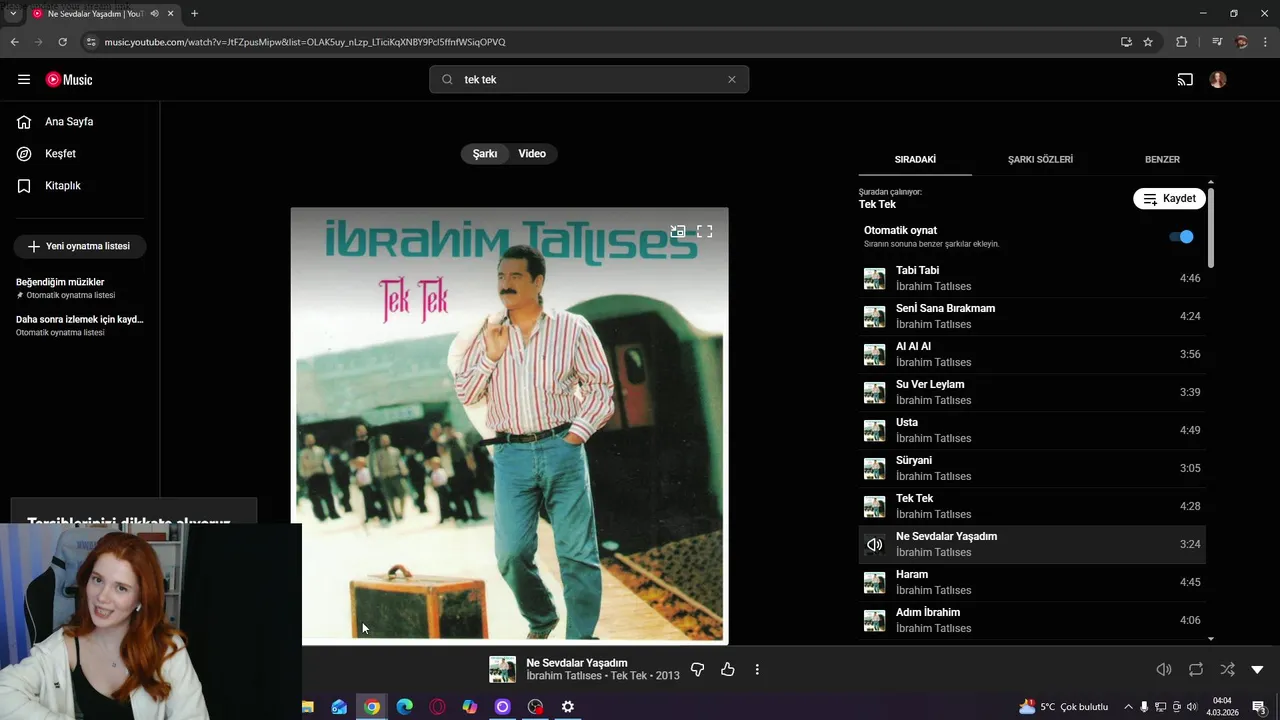The image size is (1280, 720).
Task: Play Süryani from the queue
Action: coord(1032,468)
